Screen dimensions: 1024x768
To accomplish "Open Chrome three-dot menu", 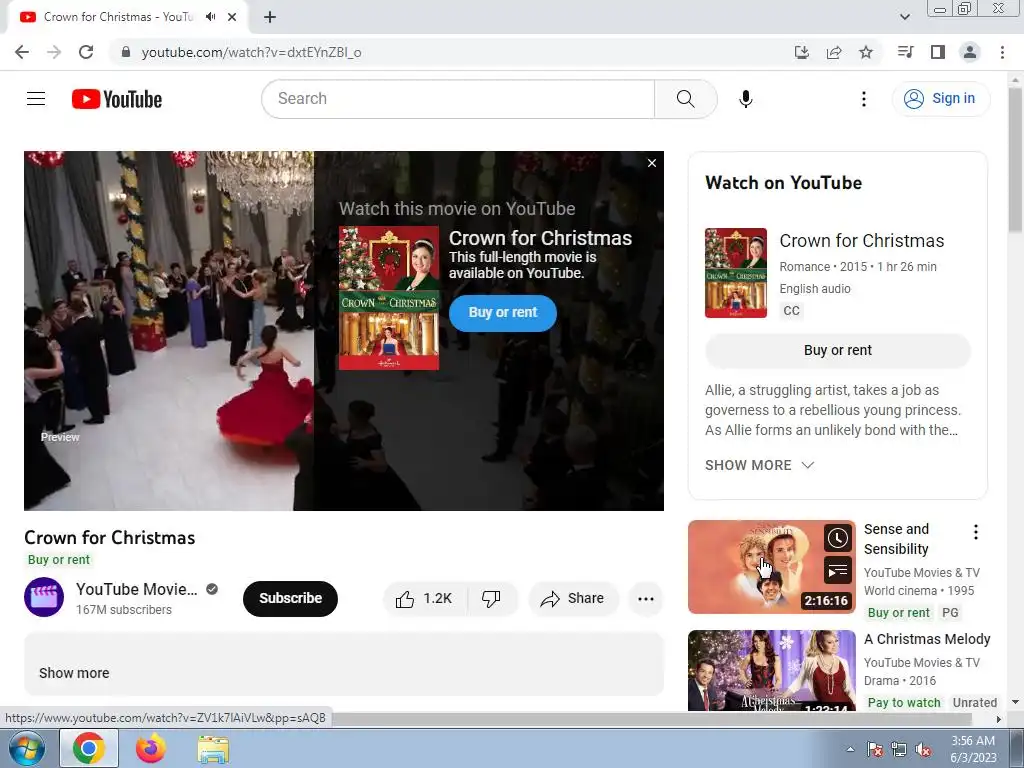I will pyautogui.click(x=1002, y=52).
